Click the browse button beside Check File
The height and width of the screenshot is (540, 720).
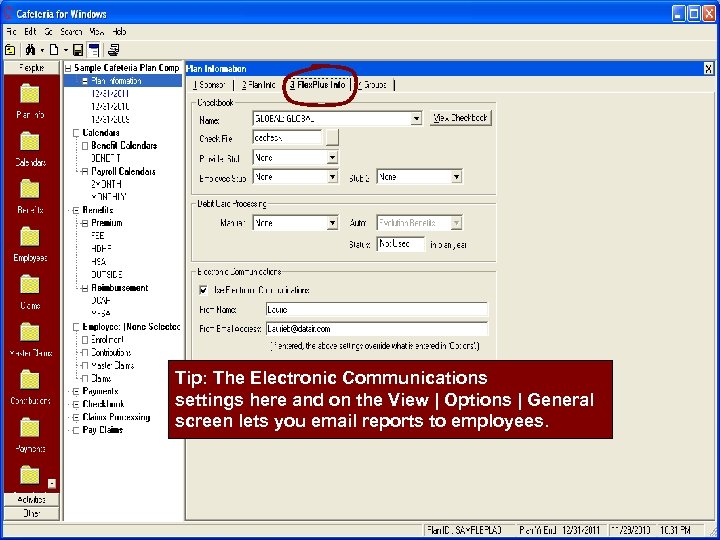point(332,138)
